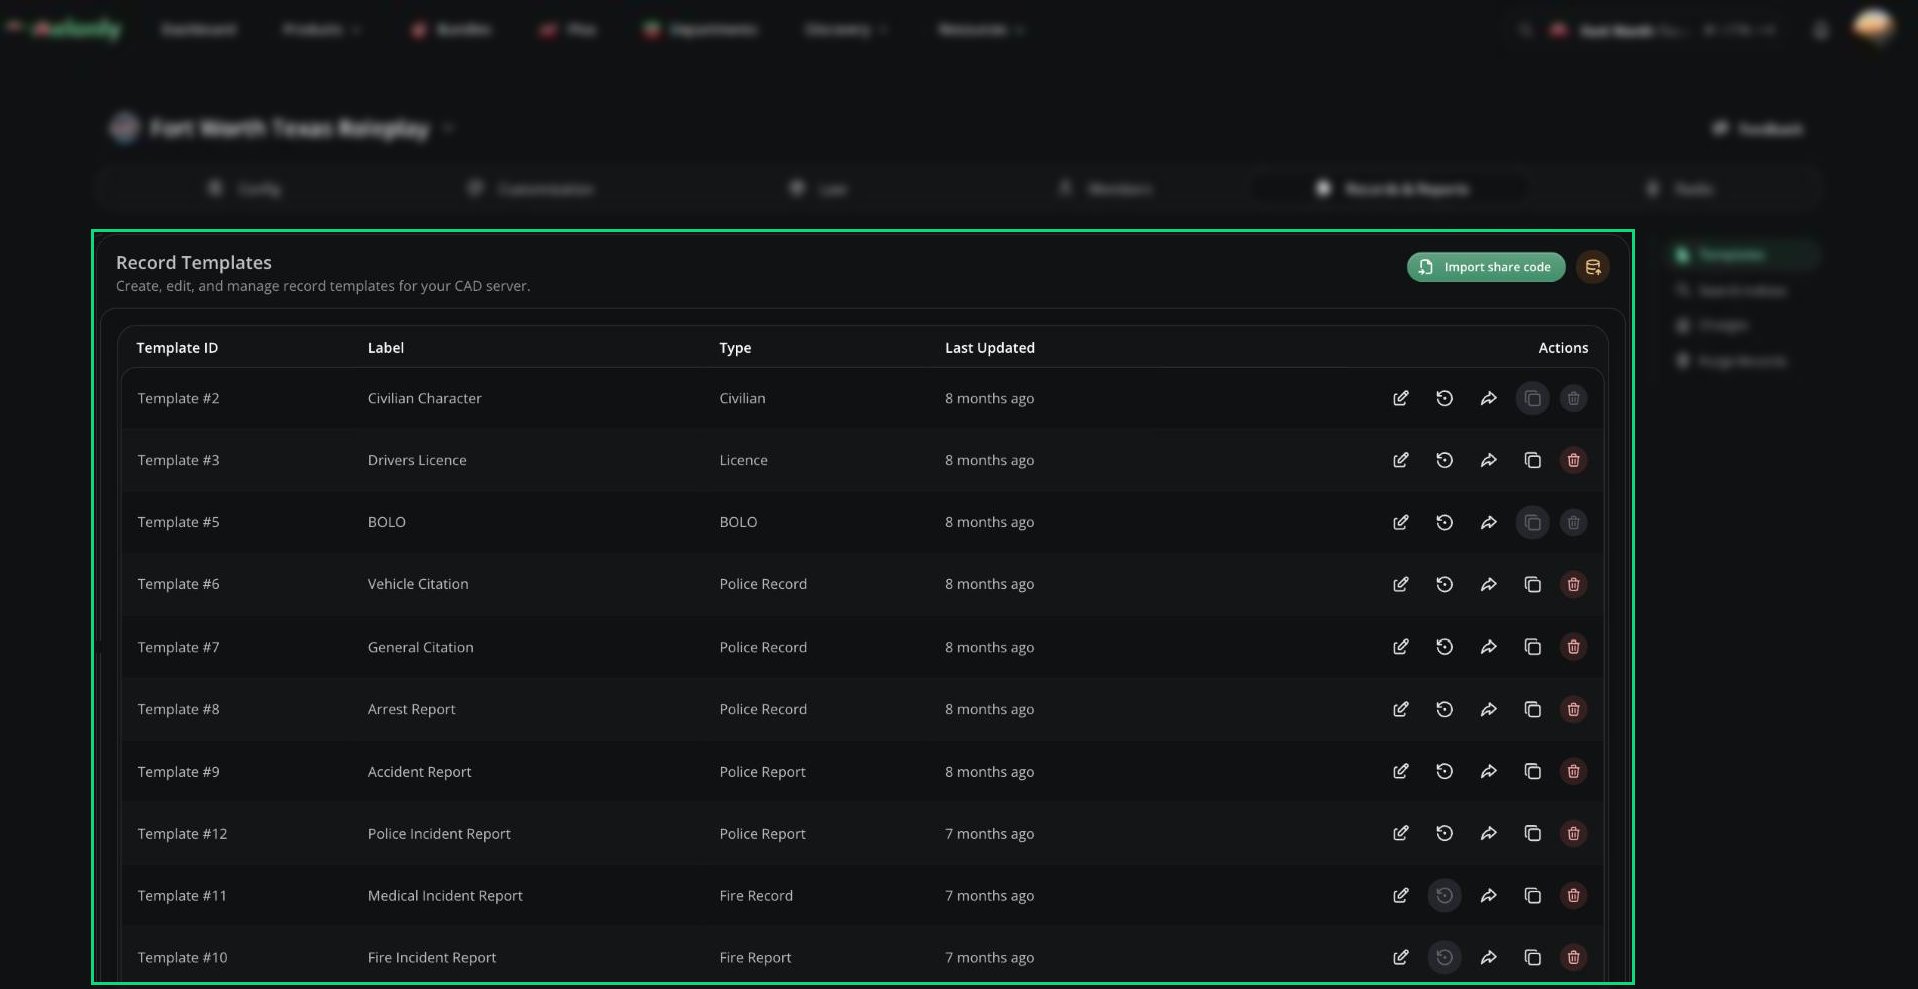Duplicate the Vehicle Citation template
1918x989 pixels.
click(1533, 584)
